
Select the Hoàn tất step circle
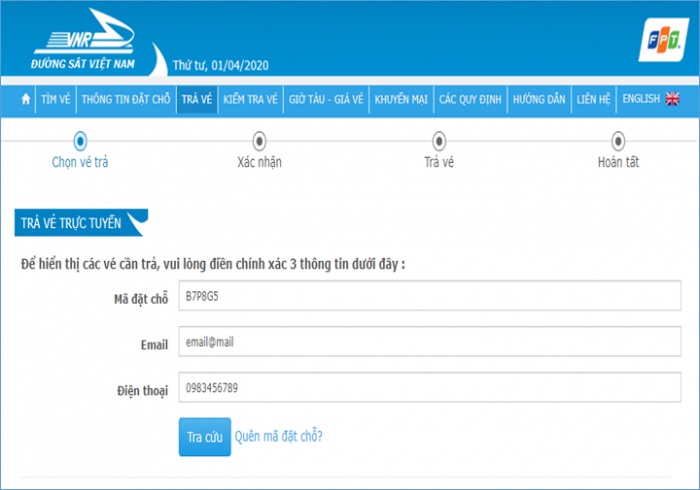pyautogui.click(x=618, y=141)
